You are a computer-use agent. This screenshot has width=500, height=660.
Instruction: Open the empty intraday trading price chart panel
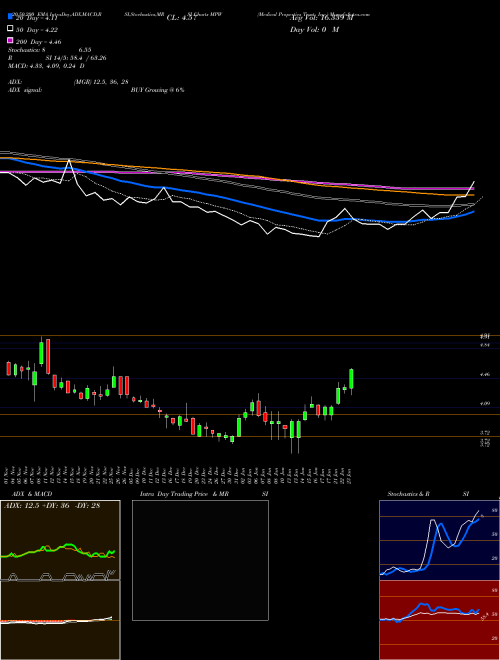click(x=200, y=560)
